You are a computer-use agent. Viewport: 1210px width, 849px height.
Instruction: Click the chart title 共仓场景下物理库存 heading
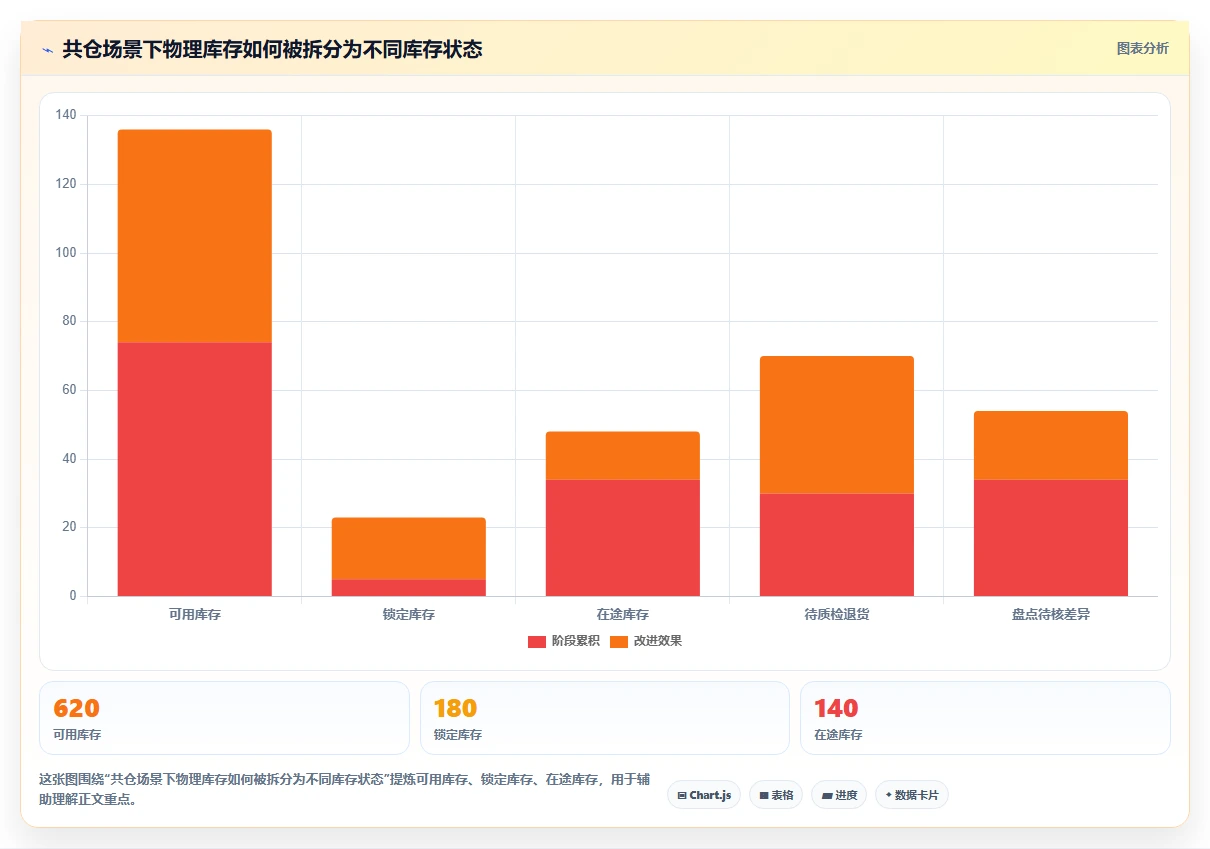272,49
